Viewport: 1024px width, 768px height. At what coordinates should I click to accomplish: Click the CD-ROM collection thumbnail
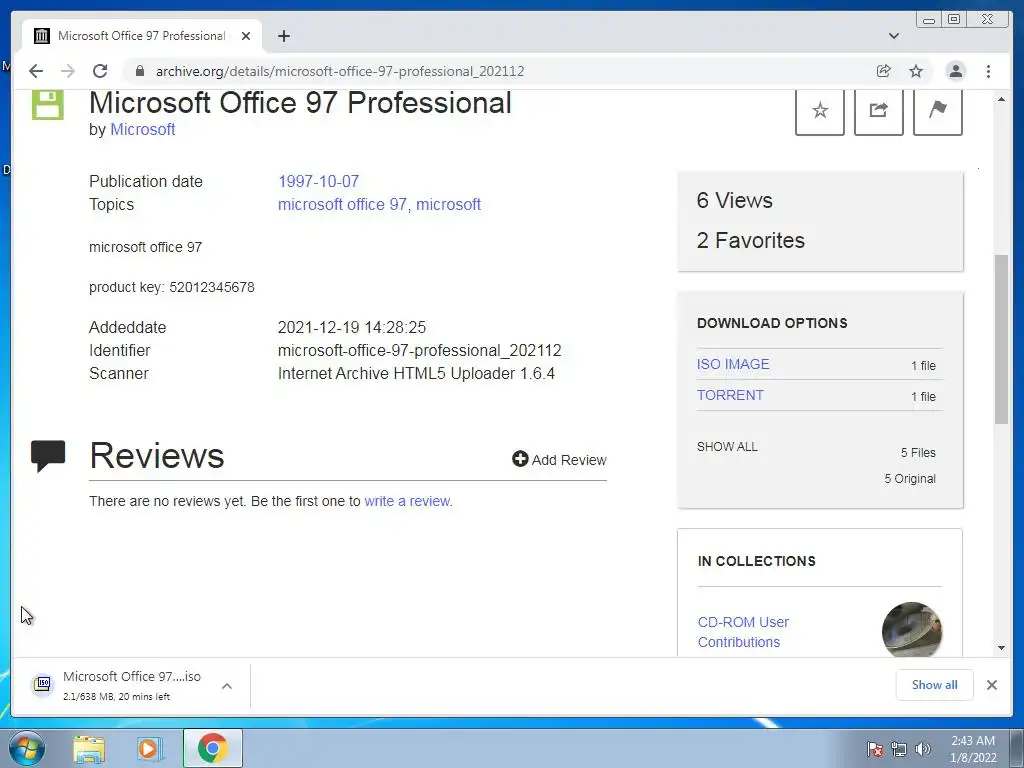click(x=912, y=630)
